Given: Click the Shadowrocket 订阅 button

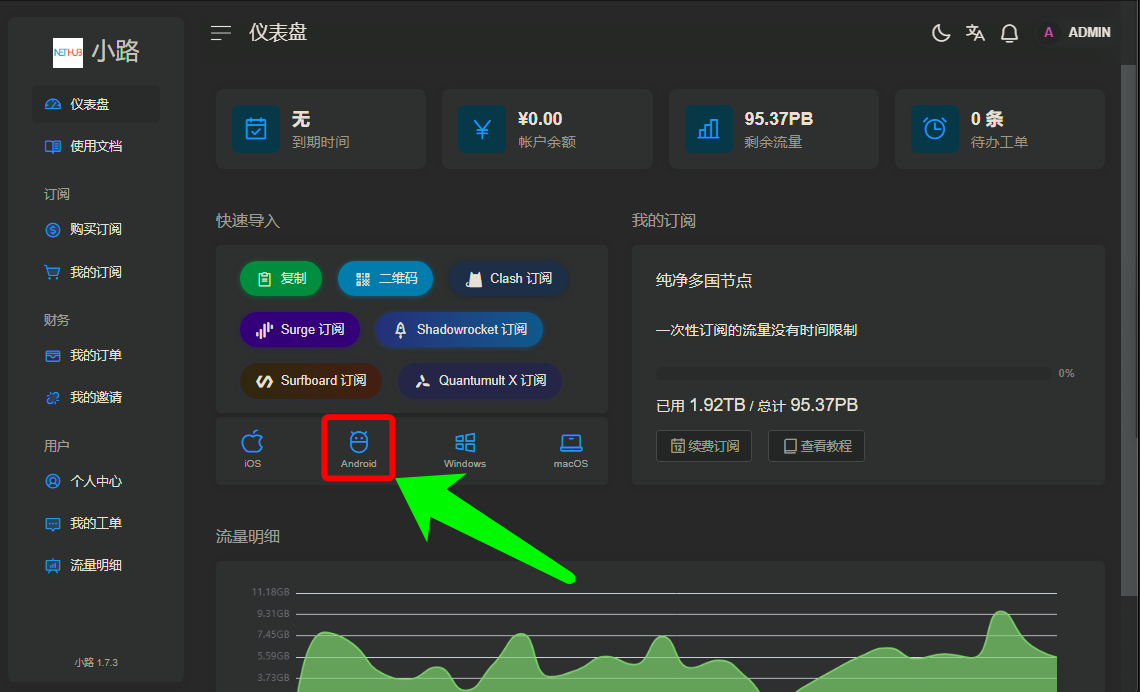Looking at the screenshot, I should (x=459, y=330).
